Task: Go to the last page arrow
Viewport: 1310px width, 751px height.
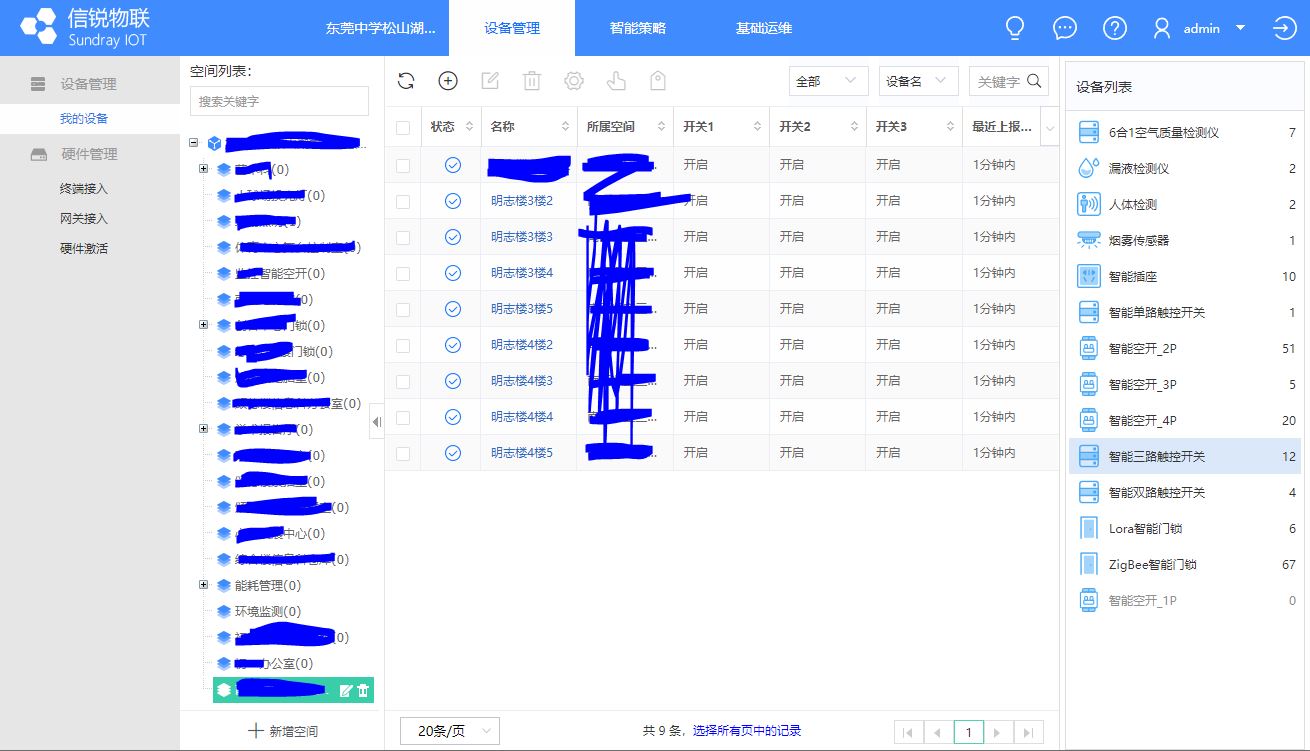Action: 1029,732
